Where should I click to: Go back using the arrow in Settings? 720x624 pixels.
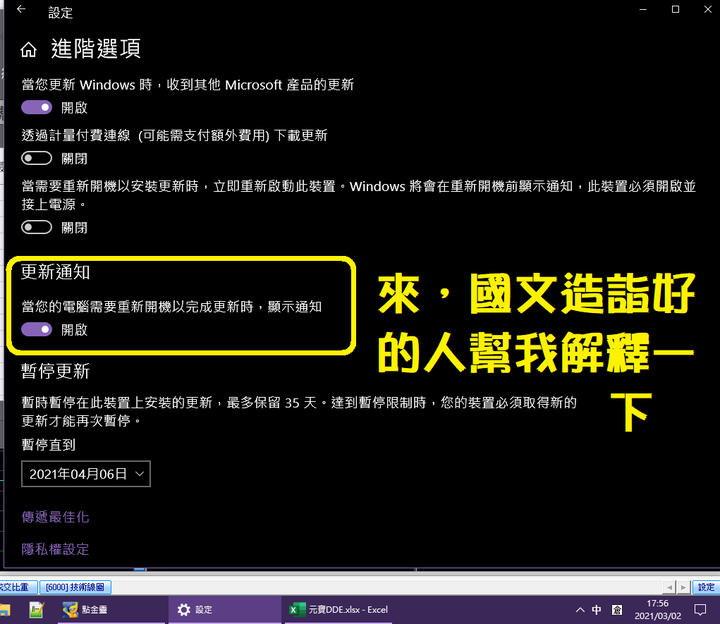(21, 9)
